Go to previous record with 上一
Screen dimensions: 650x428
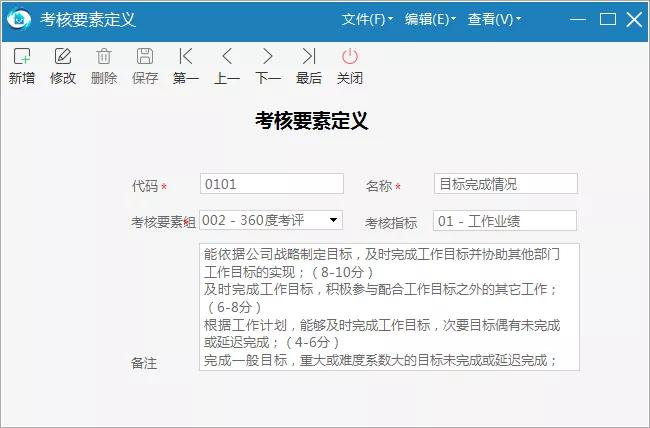tap(227, 56)
